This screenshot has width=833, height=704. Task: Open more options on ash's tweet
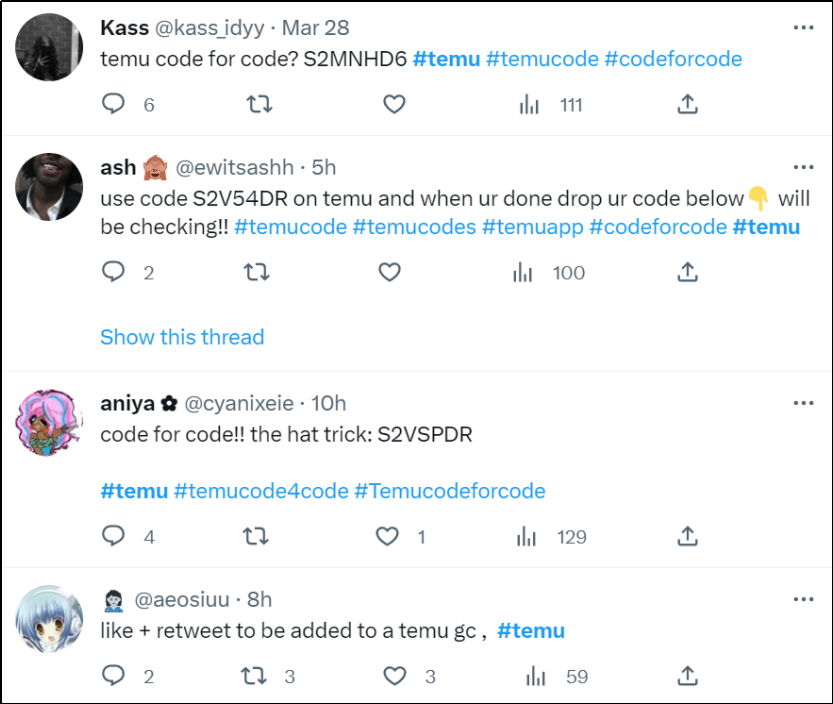[803, 167]
